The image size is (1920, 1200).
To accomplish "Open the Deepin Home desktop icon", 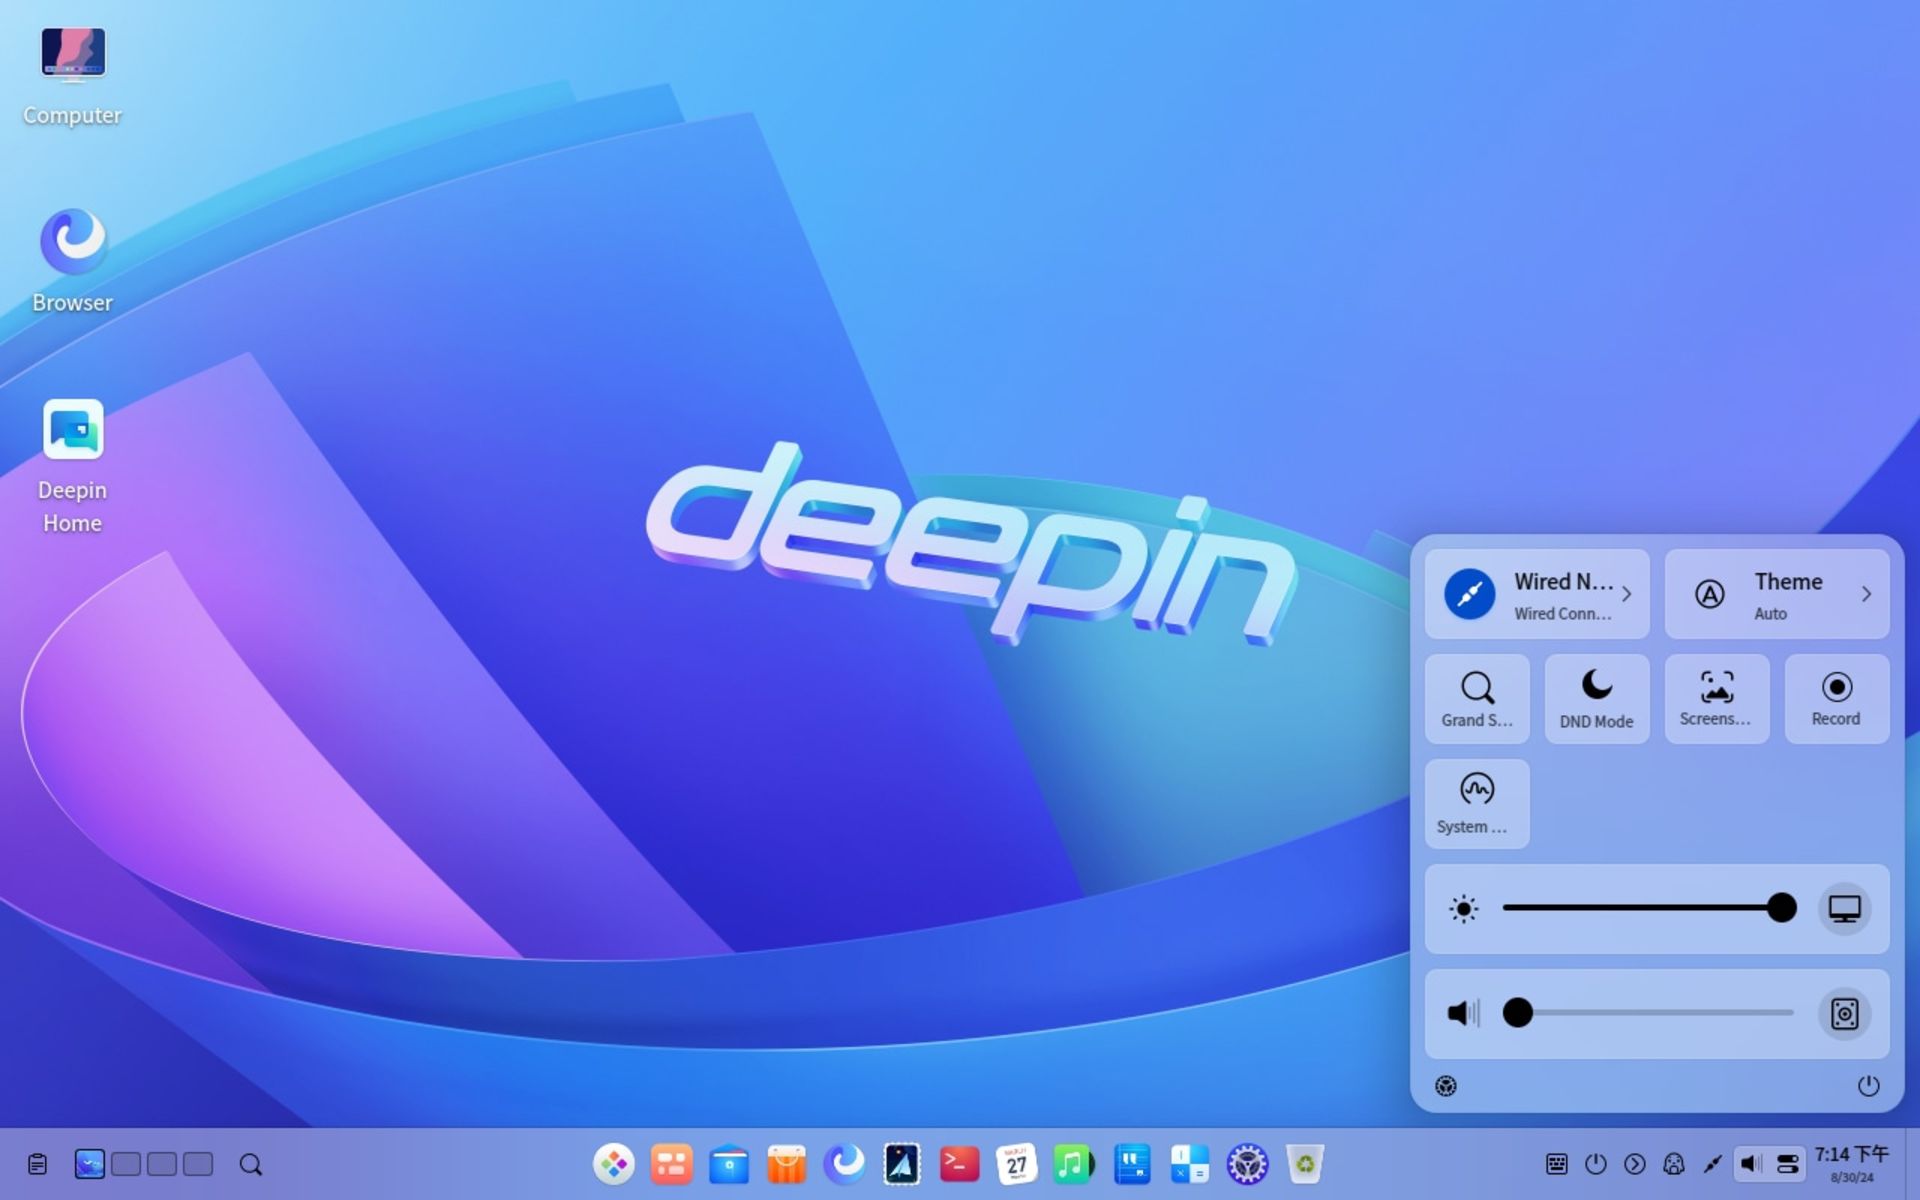I will coord(72,466).
